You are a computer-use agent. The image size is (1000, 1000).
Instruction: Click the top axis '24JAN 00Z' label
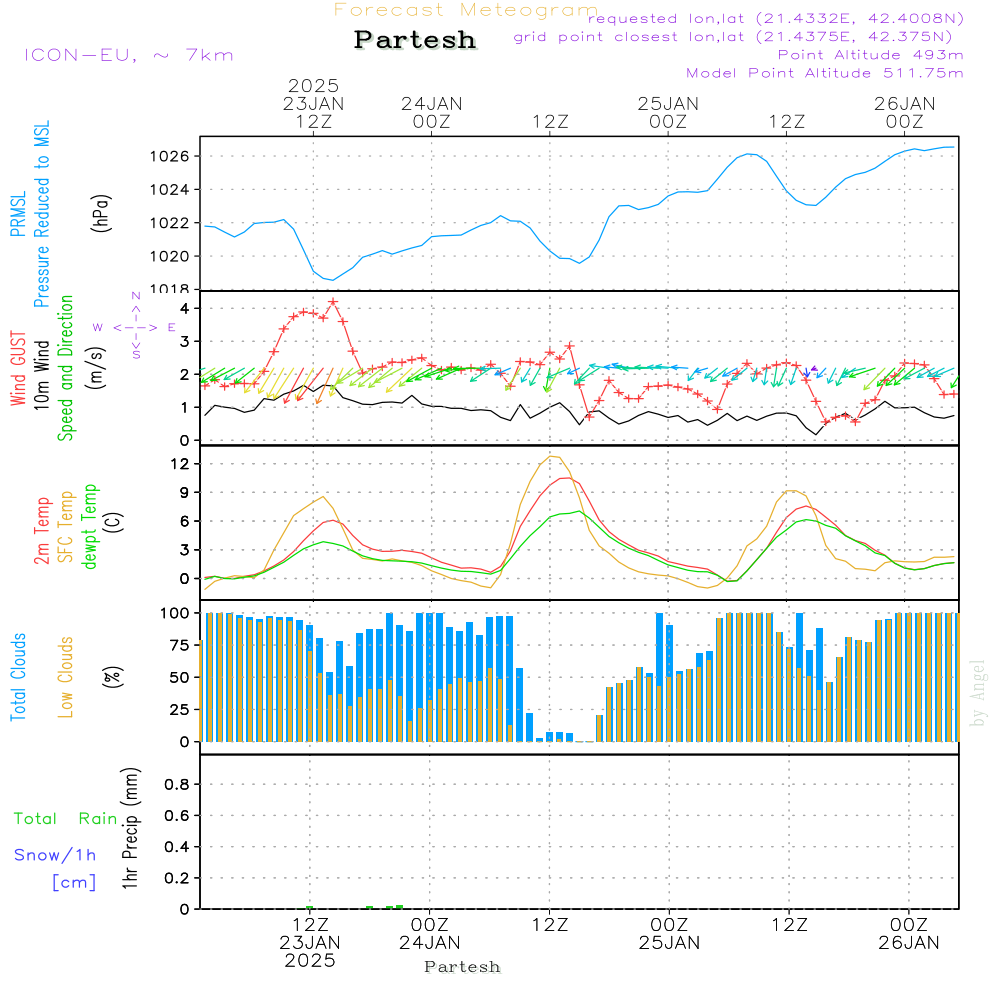coord(432,112)
